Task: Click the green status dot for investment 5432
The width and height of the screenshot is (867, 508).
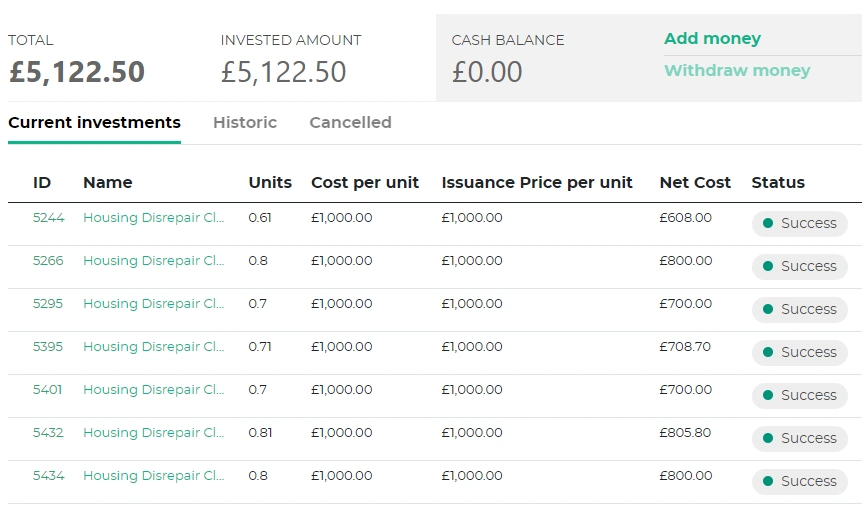Action: pos(768,438)
